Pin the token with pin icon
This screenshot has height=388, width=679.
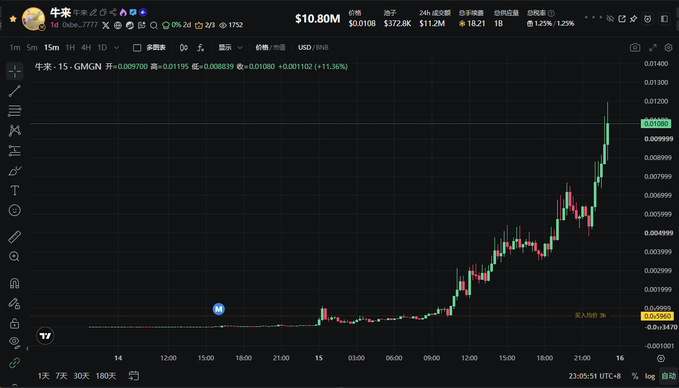point(633,19)
